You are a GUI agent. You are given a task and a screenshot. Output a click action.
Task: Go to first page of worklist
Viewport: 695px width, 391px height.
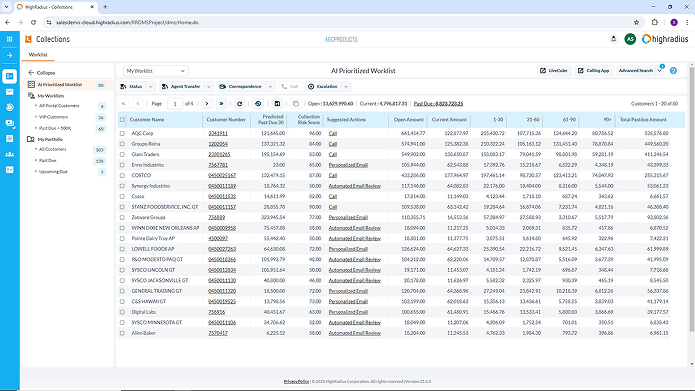pos(124,104)
